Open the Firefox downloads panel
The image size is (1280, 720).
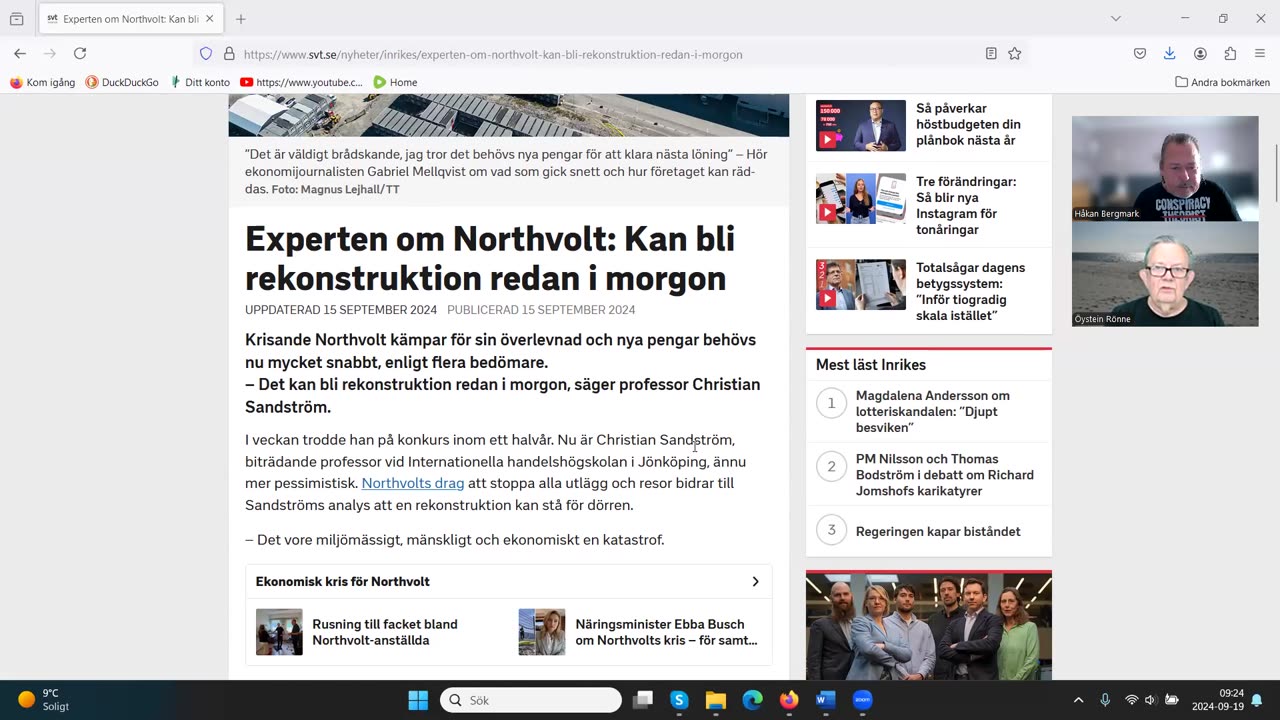(x=1170, y=54)
